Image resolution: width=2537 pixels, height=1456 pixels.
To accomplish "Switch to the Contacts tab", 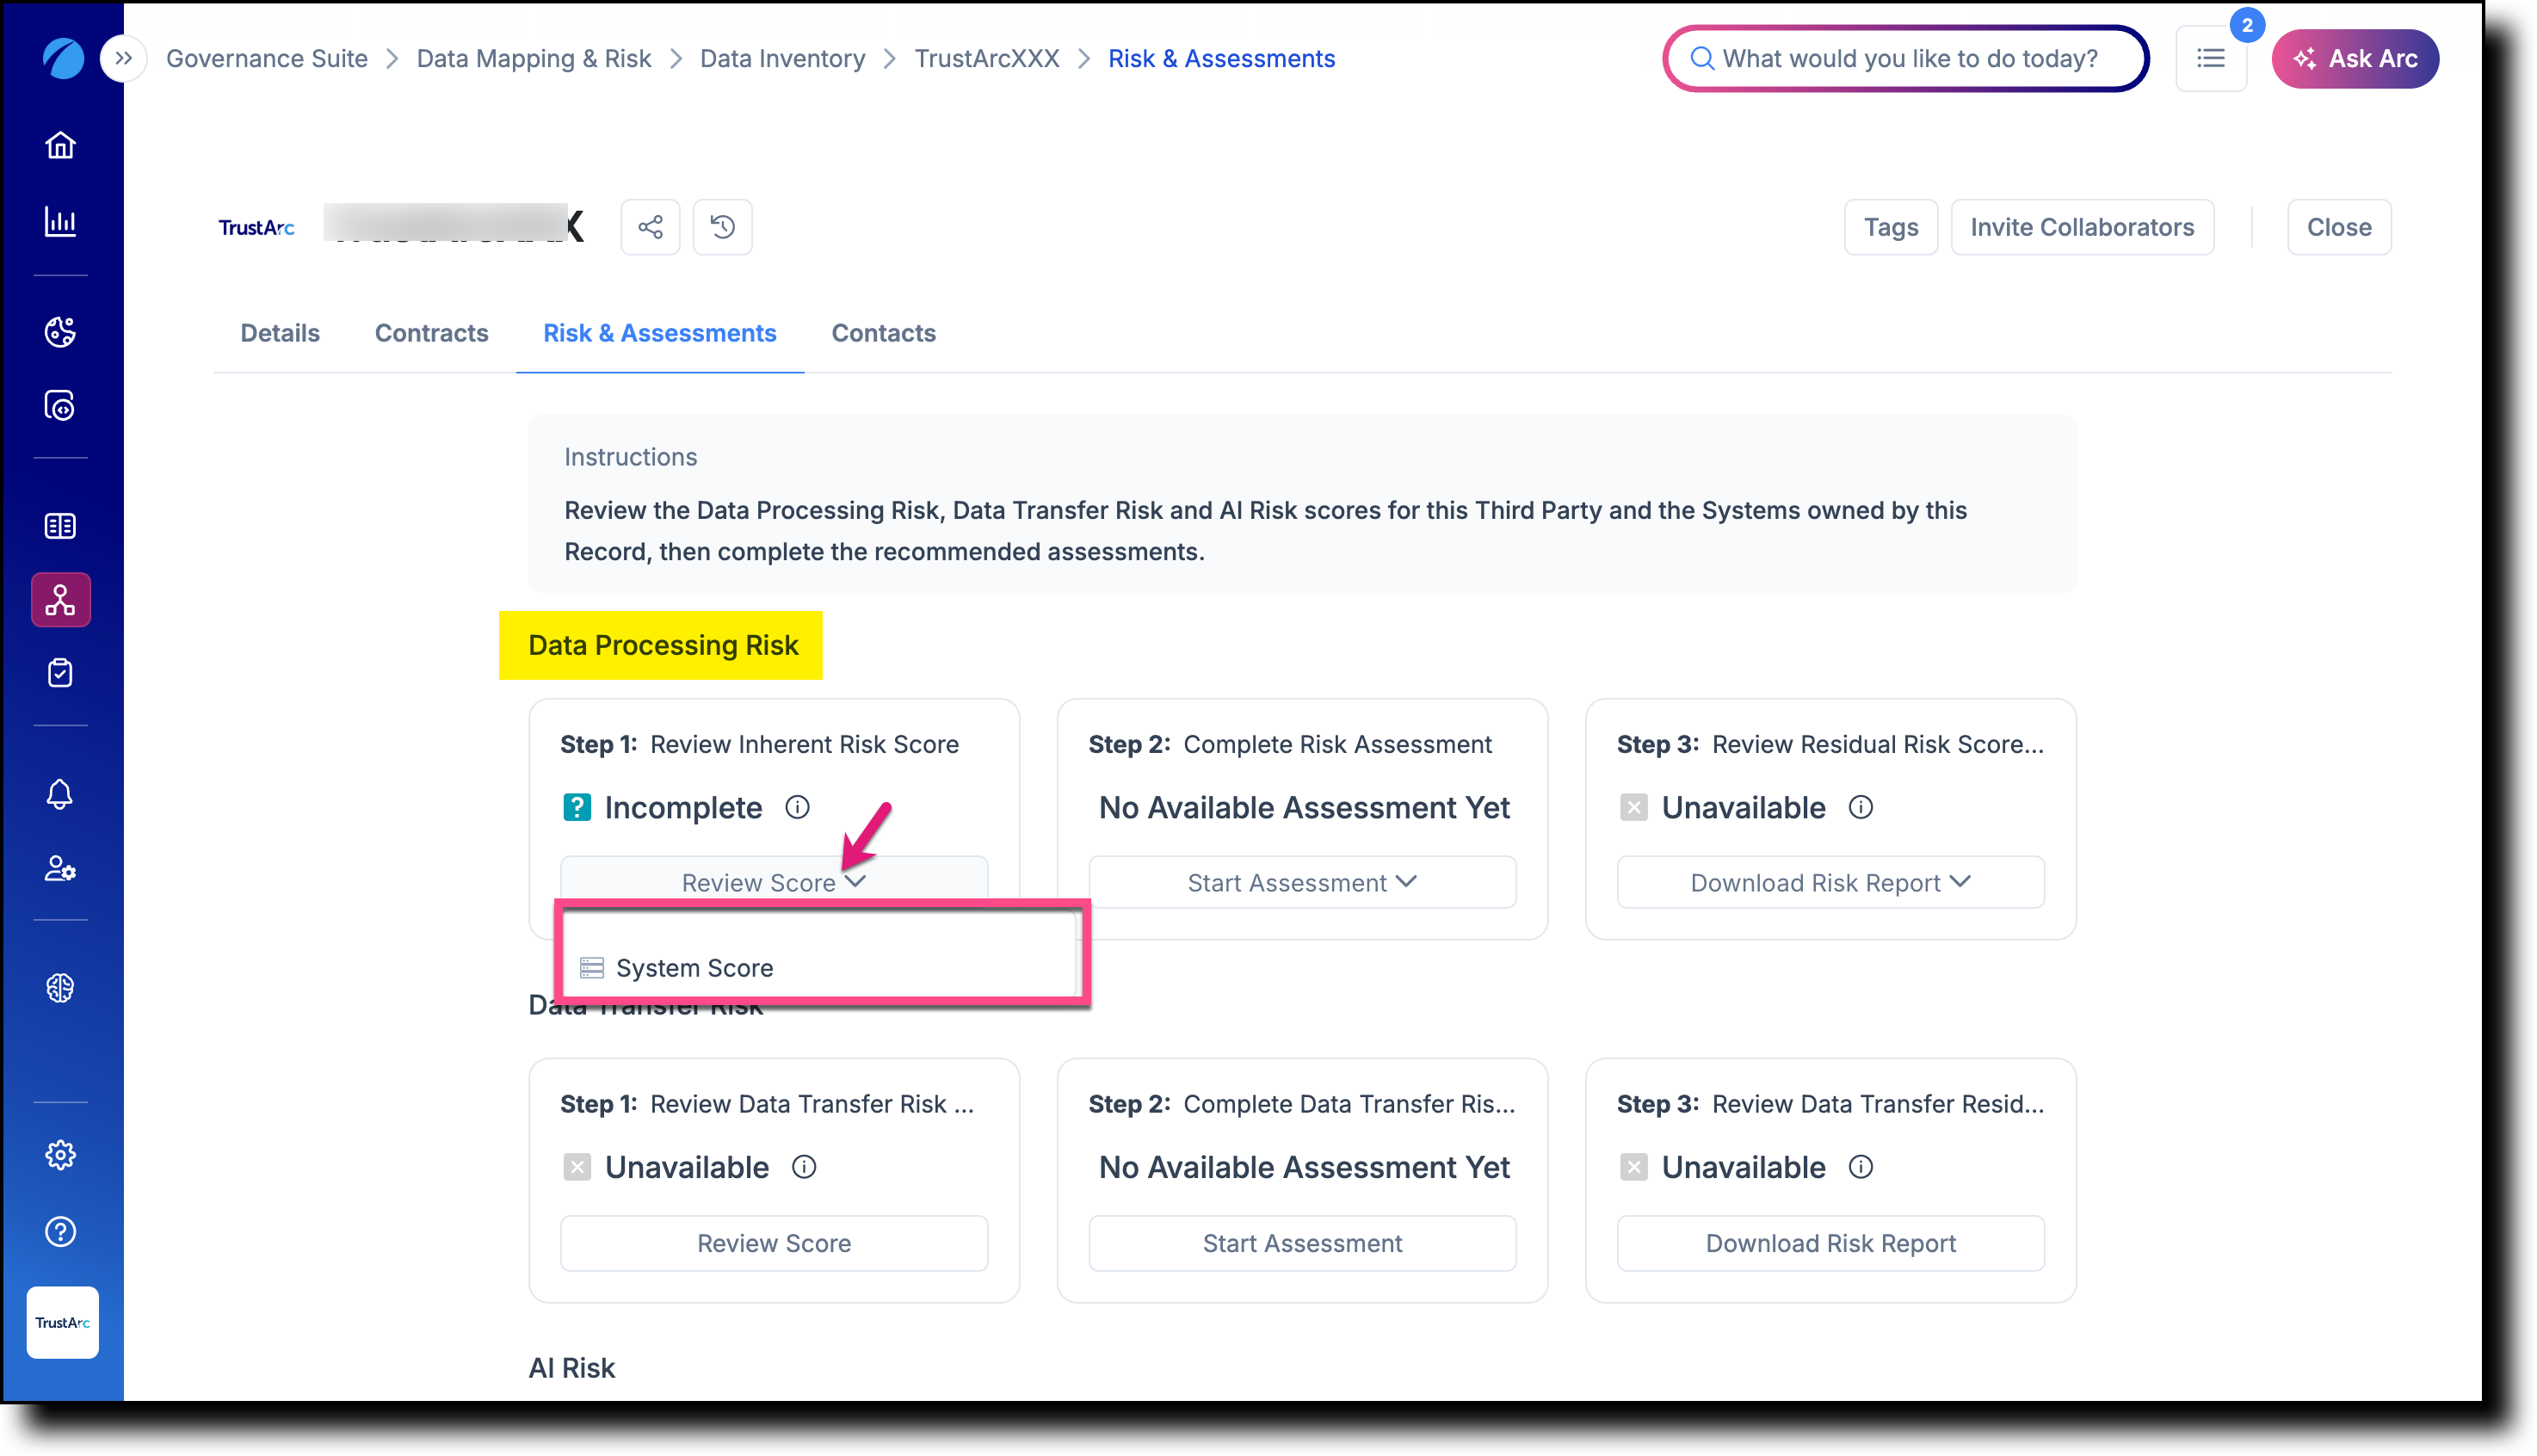I will (884, 333).
